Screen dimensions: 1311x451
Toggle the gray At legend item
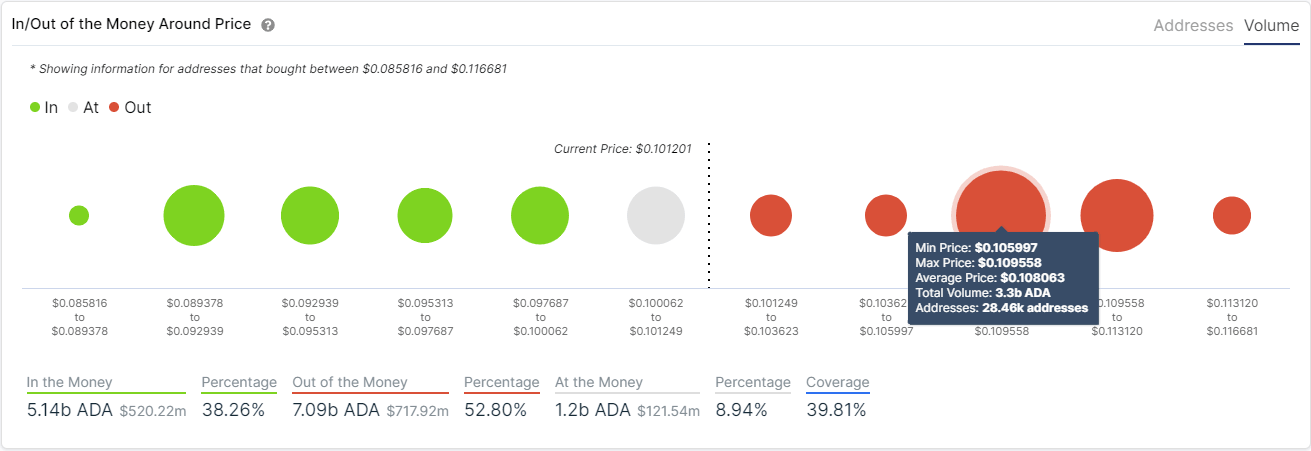83,107
